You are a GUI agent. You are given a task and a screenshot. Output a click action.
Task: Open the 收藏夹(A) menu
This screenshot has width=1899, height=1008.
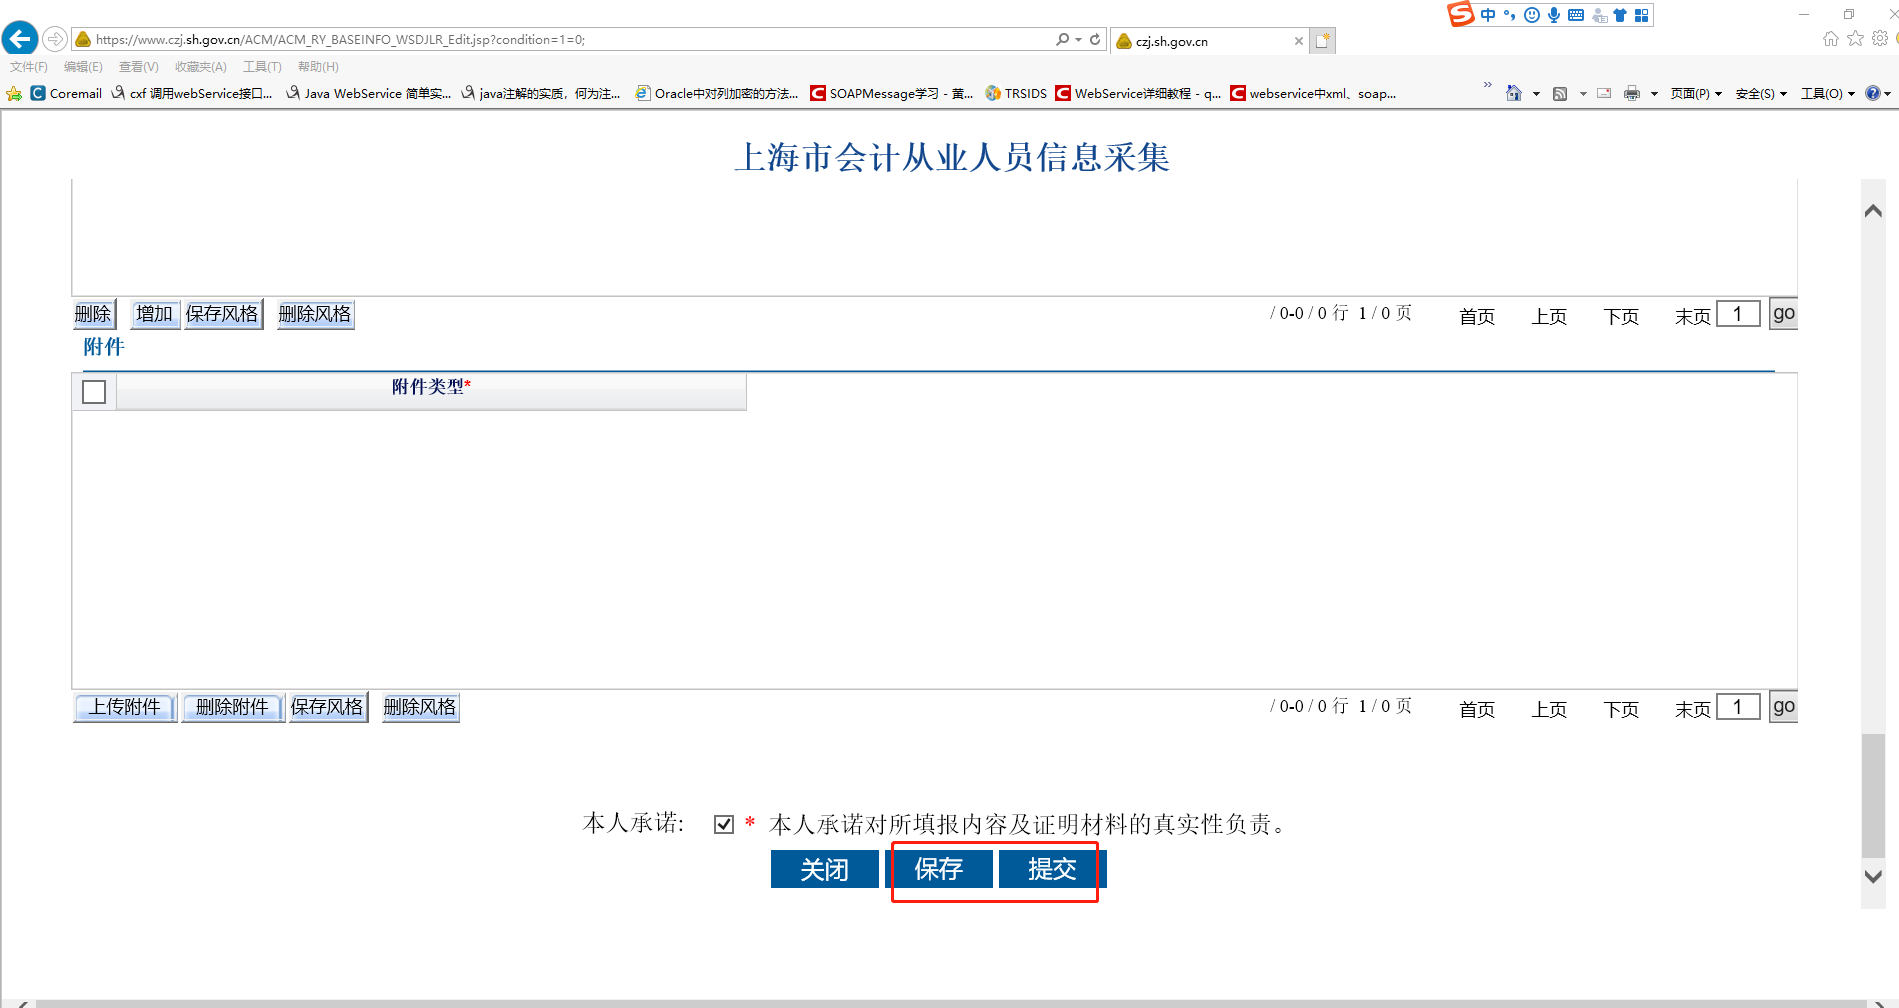click(200, 67)
